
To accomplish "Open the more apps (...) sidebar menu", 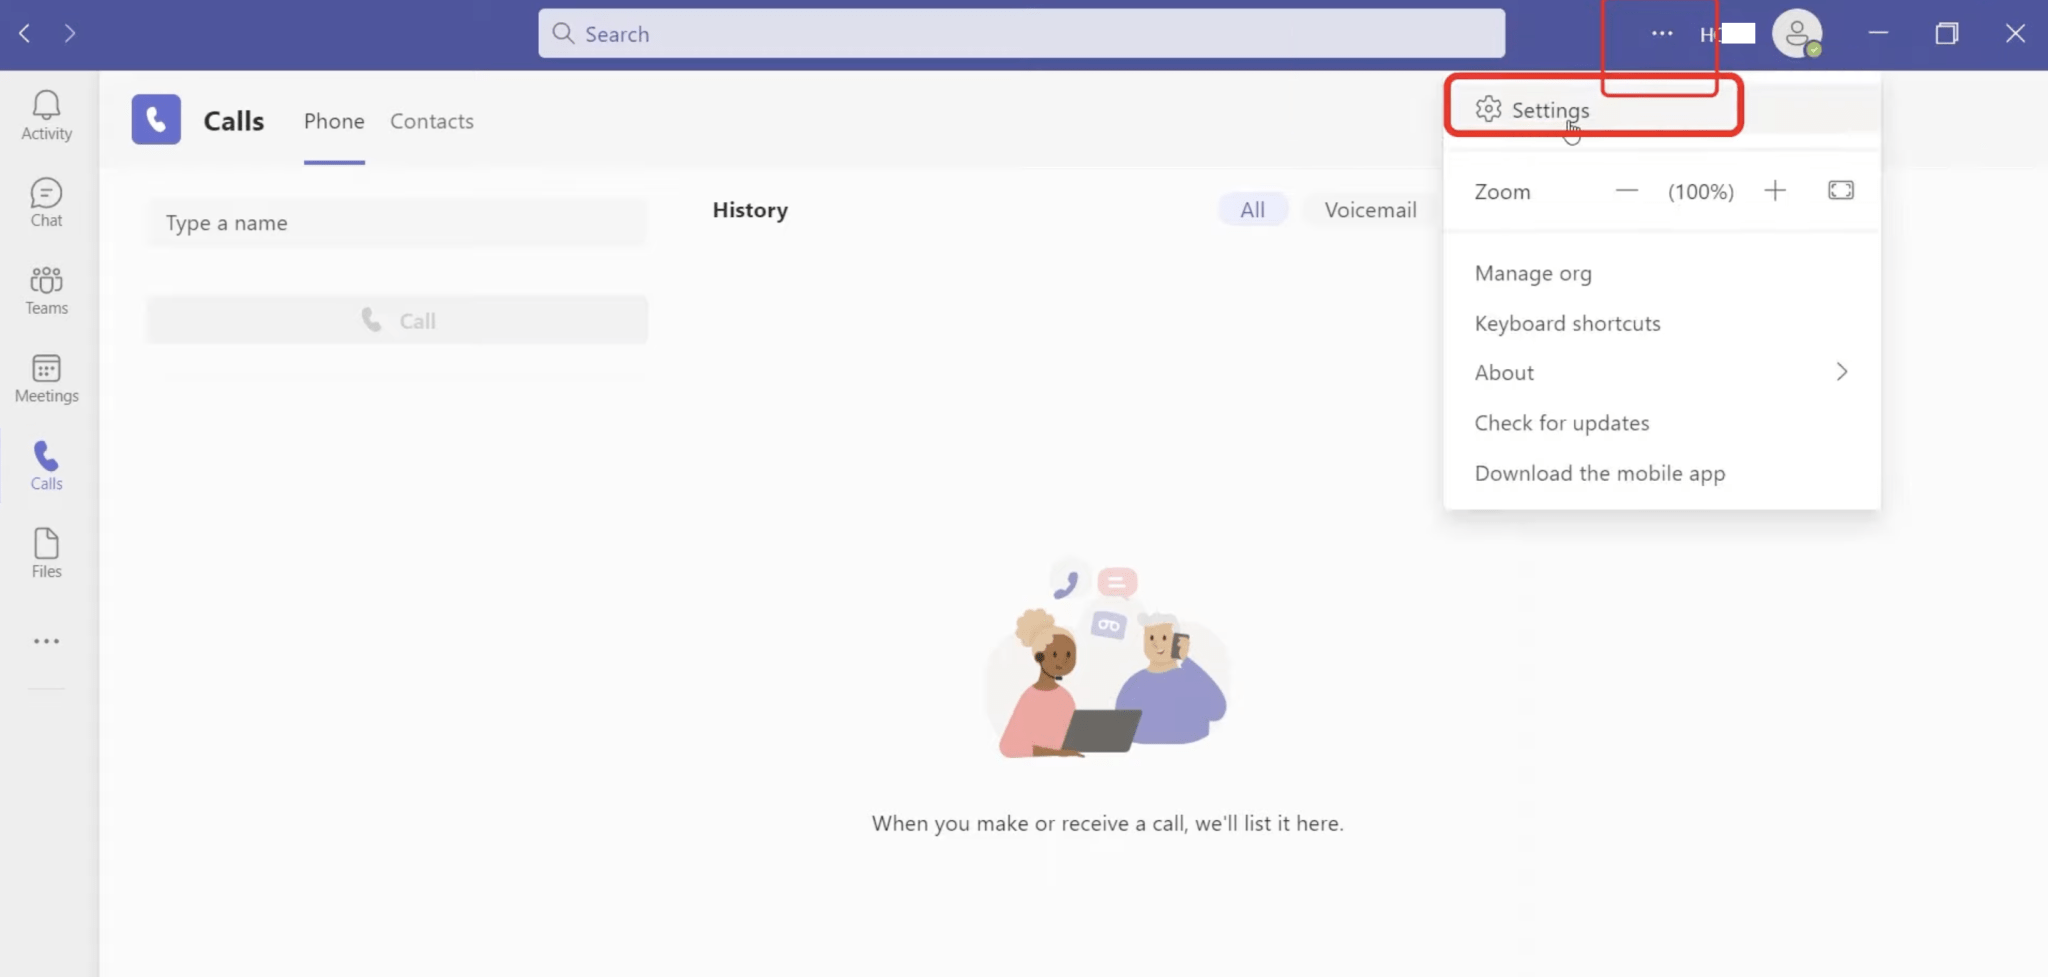I will [x=46, y=640].
